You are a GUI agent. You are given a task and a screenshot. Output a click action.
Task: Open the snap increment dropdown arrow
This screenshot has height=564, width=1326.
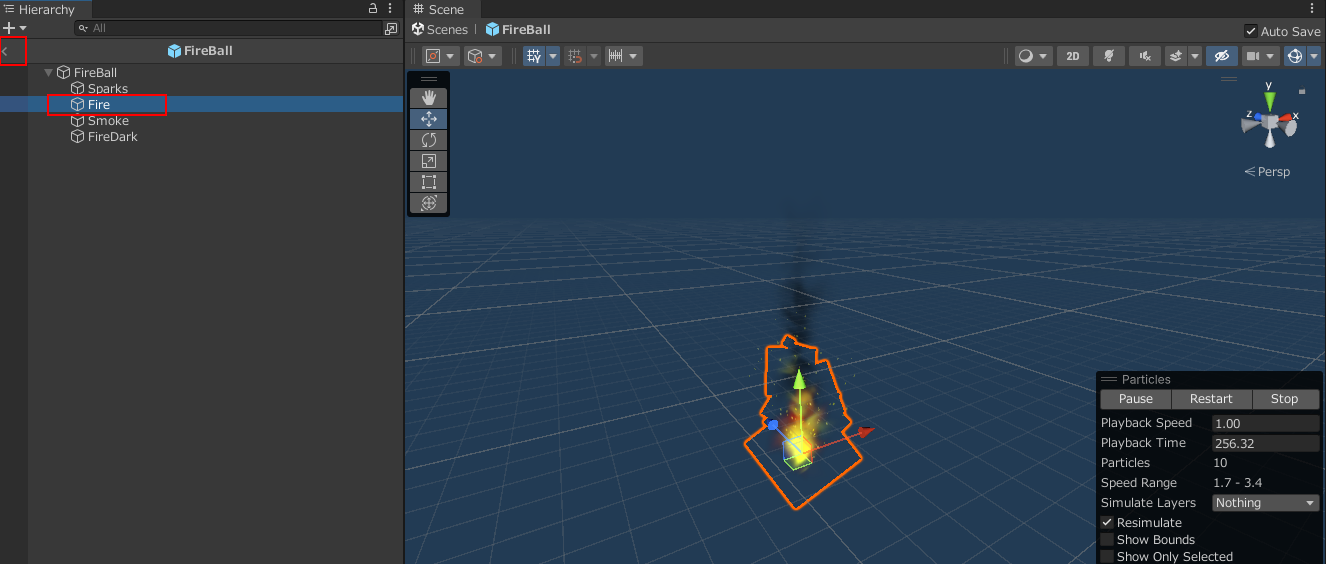[634, 57]
